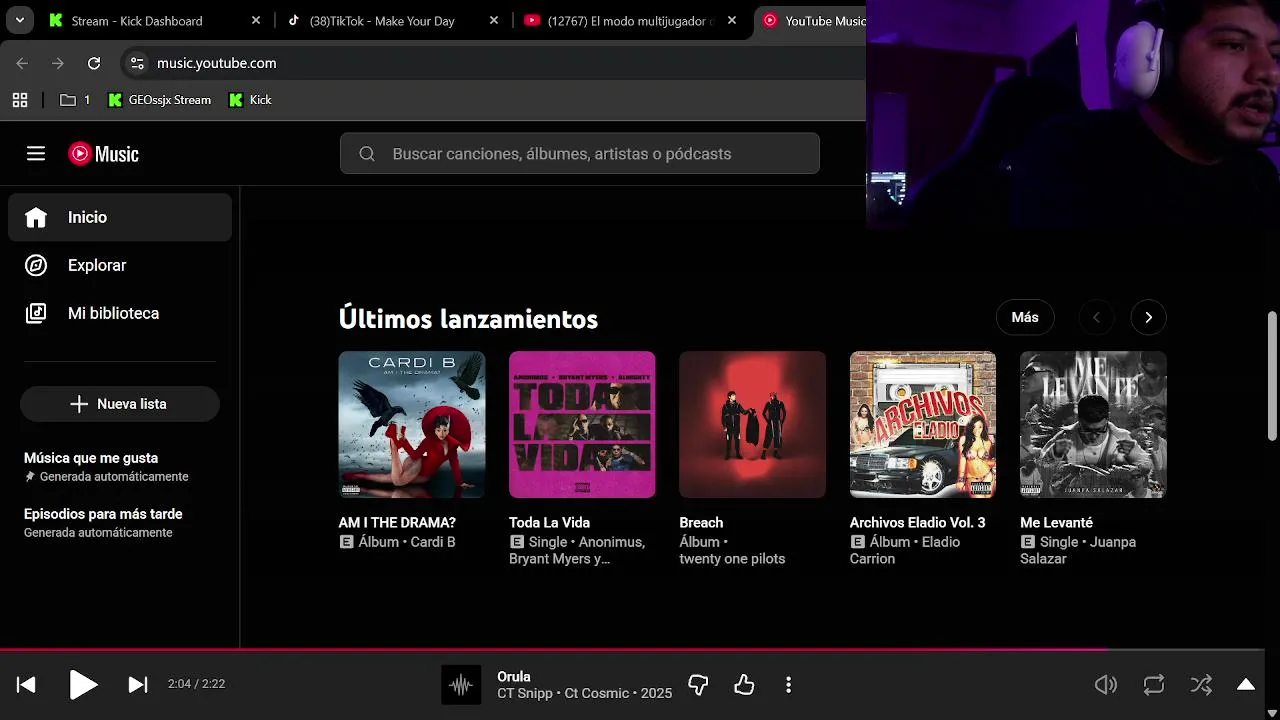This screenshot has height=720, width=1280.
Task: Close the Stream - Kick Dashboard tab
Action: pos(256,20)
